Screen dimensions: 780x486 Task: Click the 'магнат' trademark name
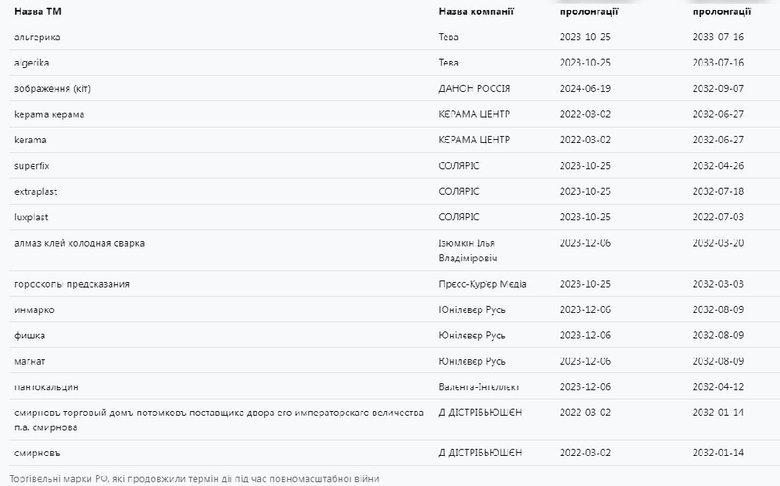pyautogui.click(x=29, y=362)
